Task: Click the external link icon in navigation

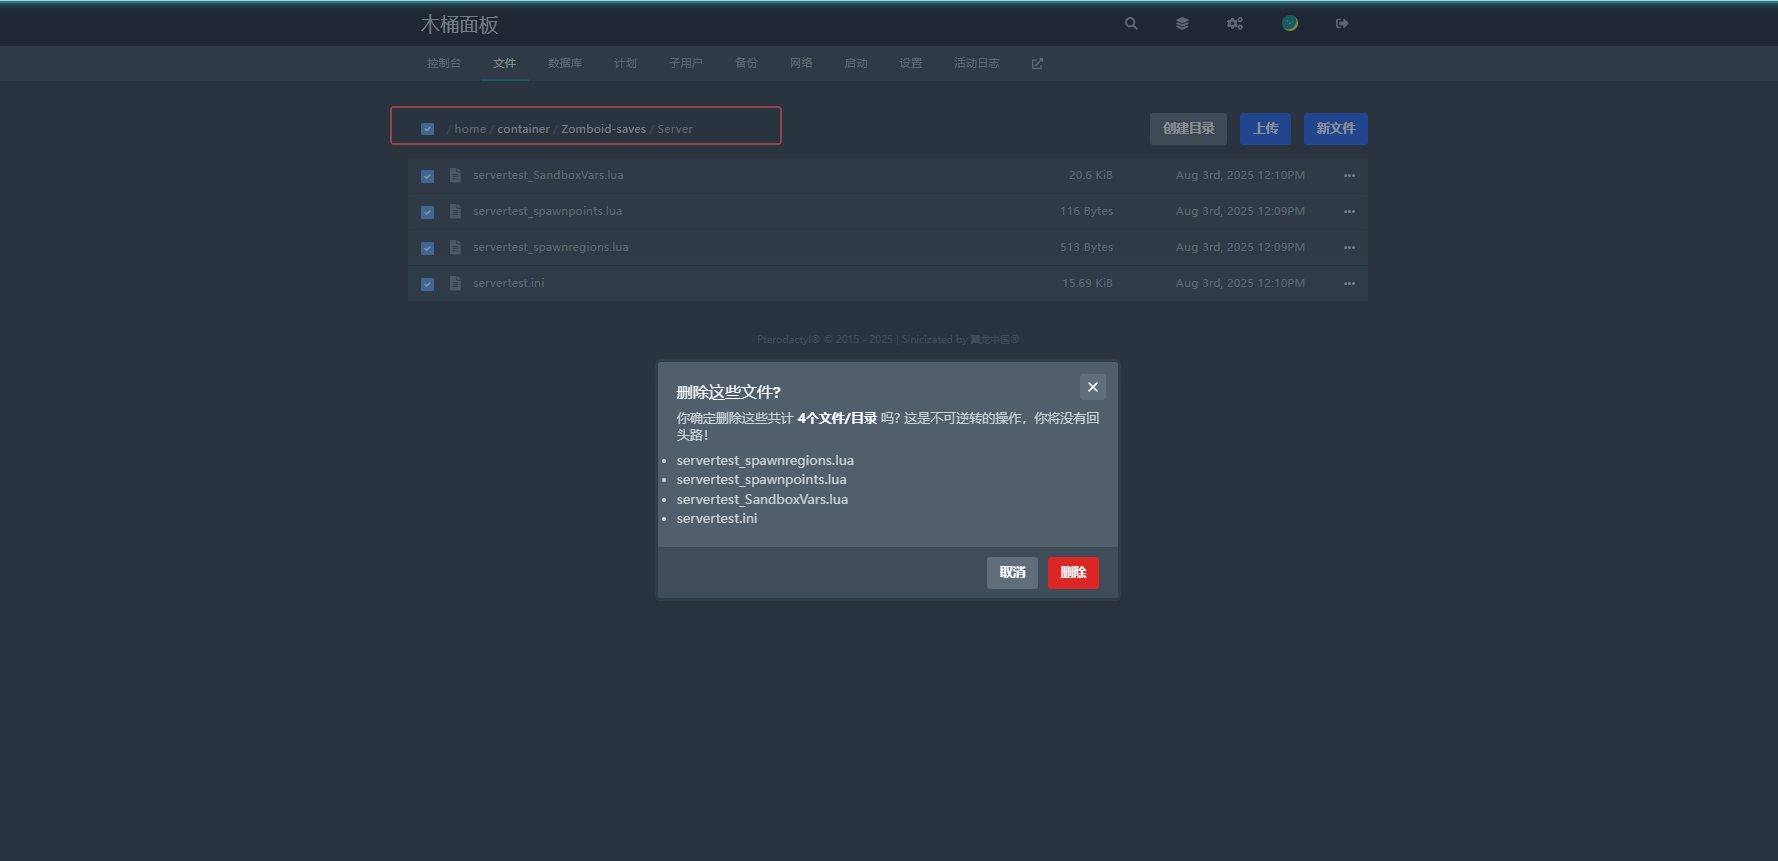Action: pyautogui.click(x=1037, y=64)
